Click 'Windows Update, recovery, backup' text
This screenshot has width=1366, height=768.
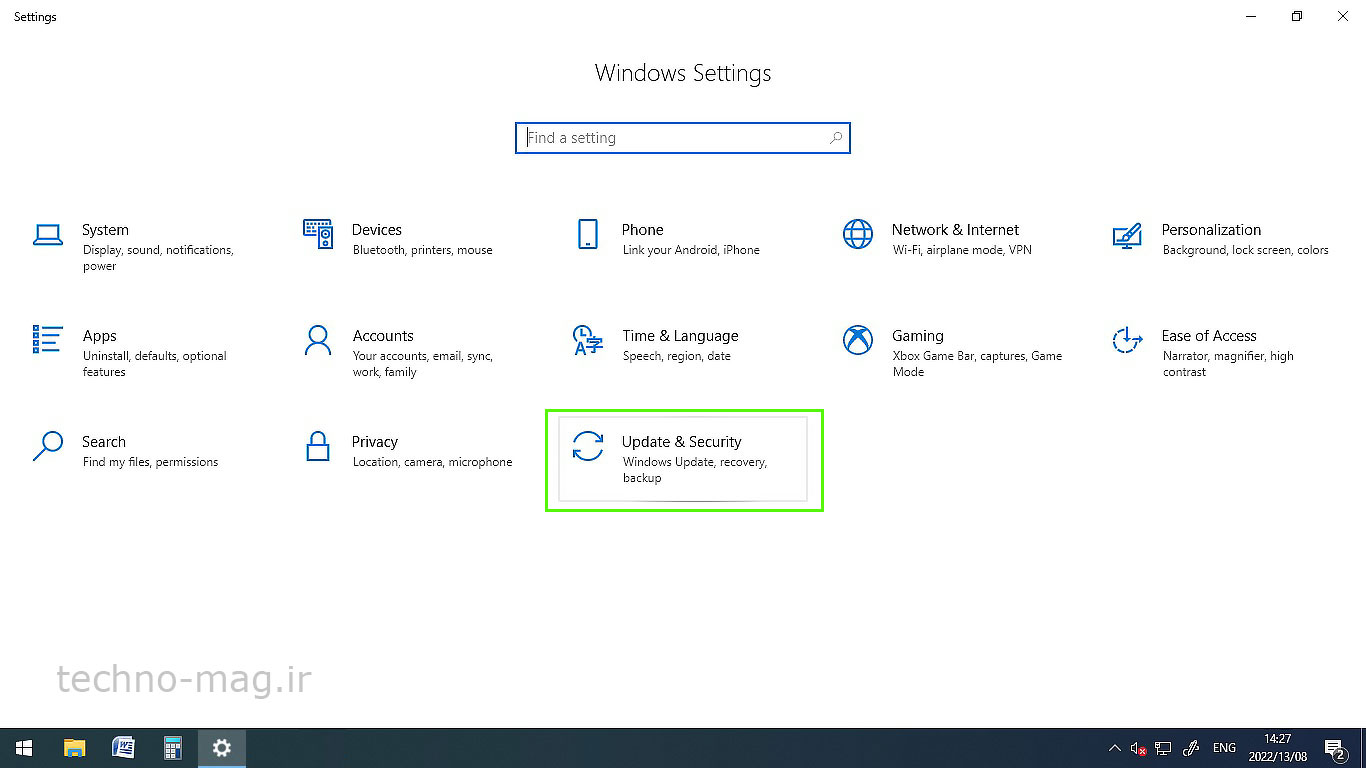point(695,470)
